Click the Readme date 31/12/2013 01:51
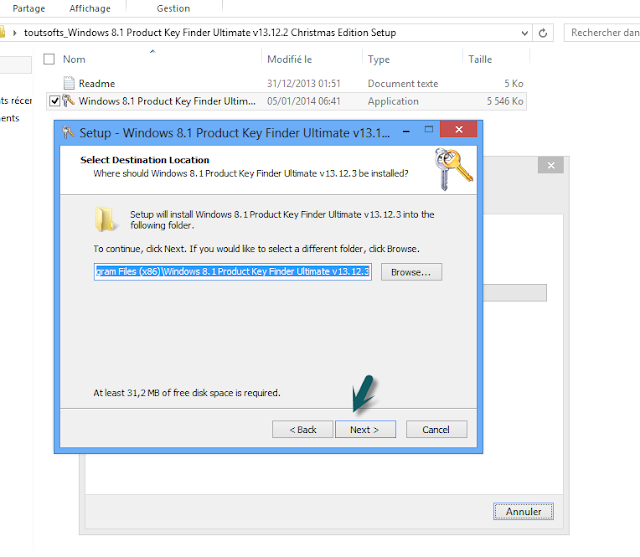 (x=304, y=84)
